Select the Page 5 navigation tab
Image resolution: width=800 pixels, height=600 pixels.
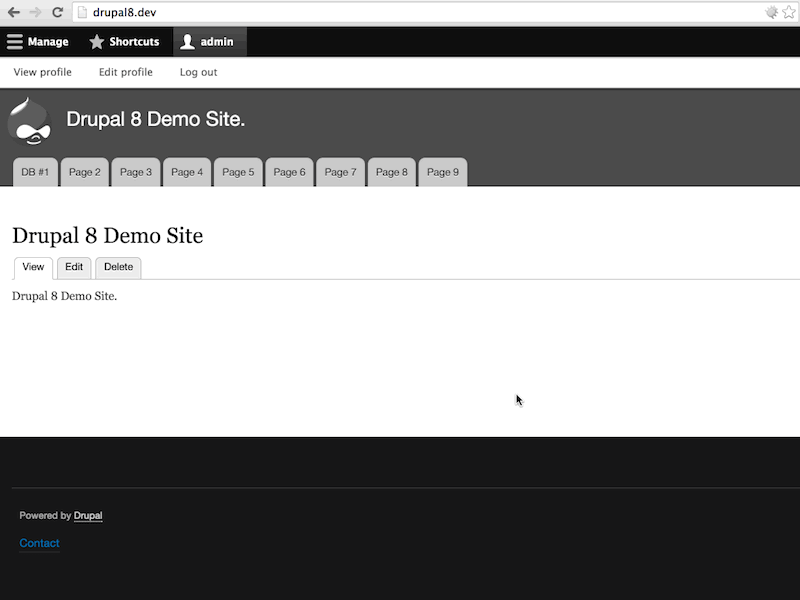tap(238, 172)
